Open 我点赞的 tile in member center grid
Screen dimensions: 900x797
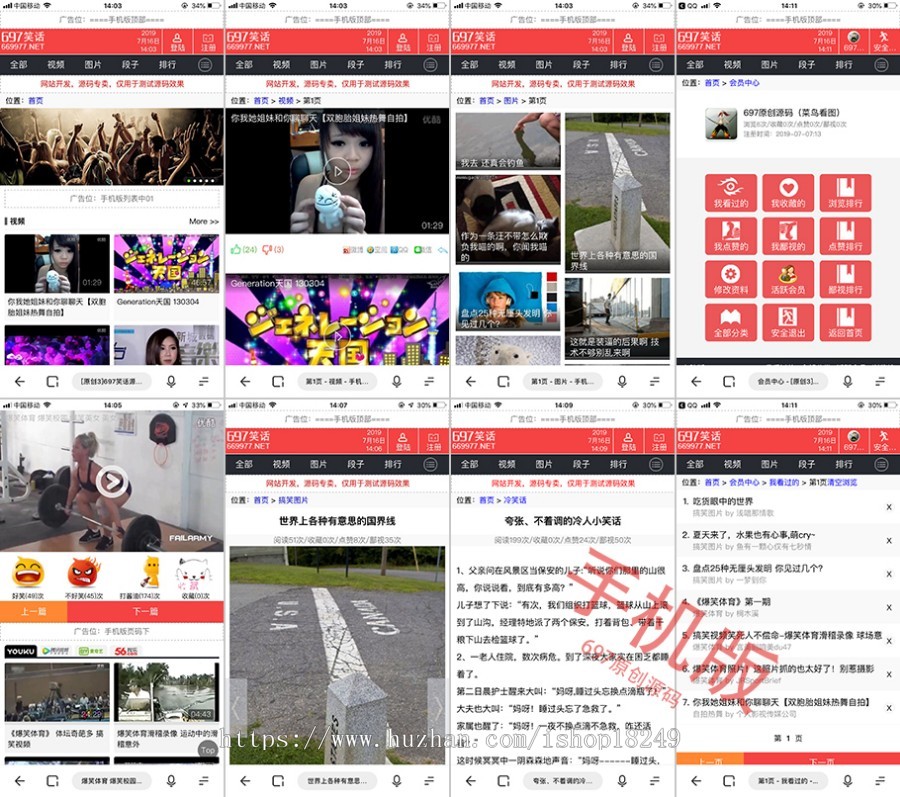click(731, 236)
